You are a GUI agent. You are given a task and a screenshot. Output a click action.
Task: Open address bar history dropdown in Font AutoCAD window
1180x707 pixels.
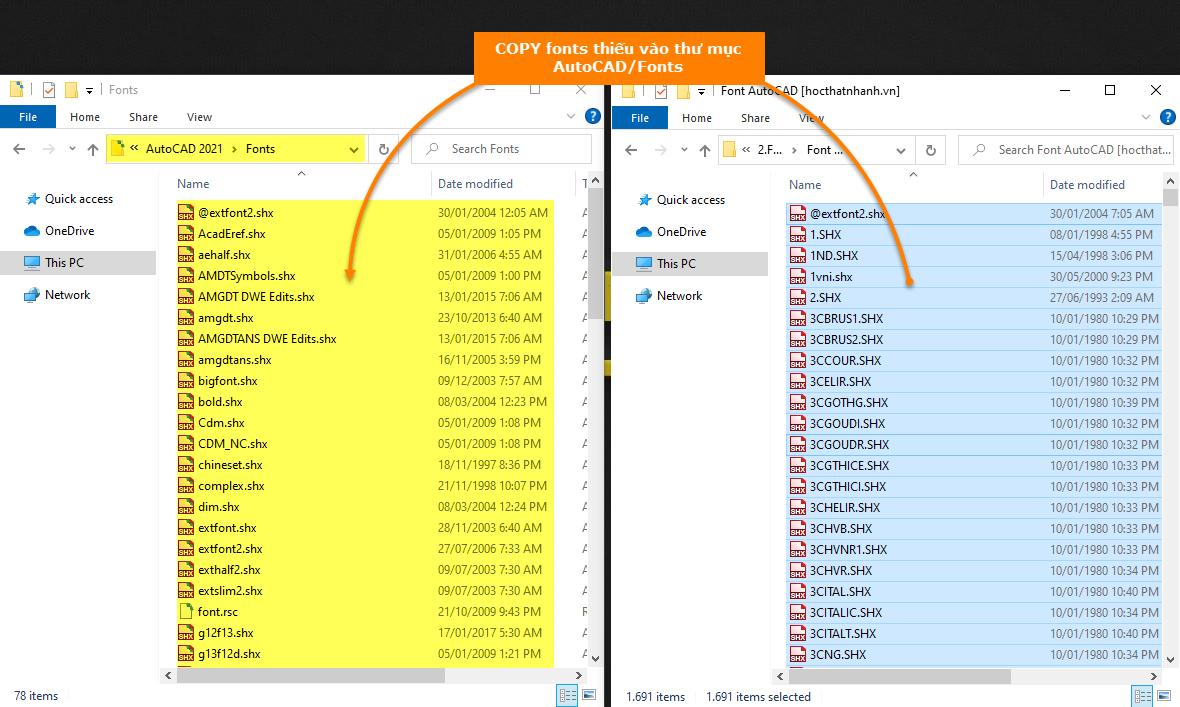tap(901, 150)
